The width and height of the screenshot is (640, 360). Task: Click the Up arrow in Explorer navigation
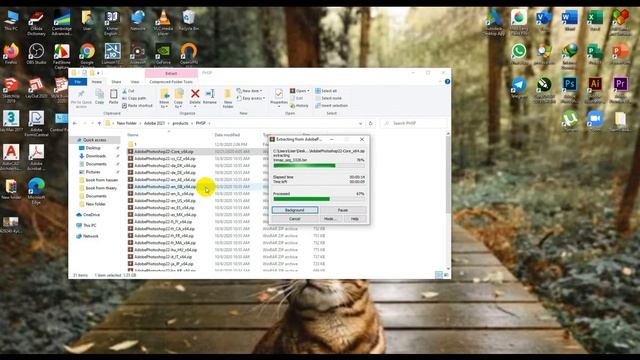click(x=99, y=123)
